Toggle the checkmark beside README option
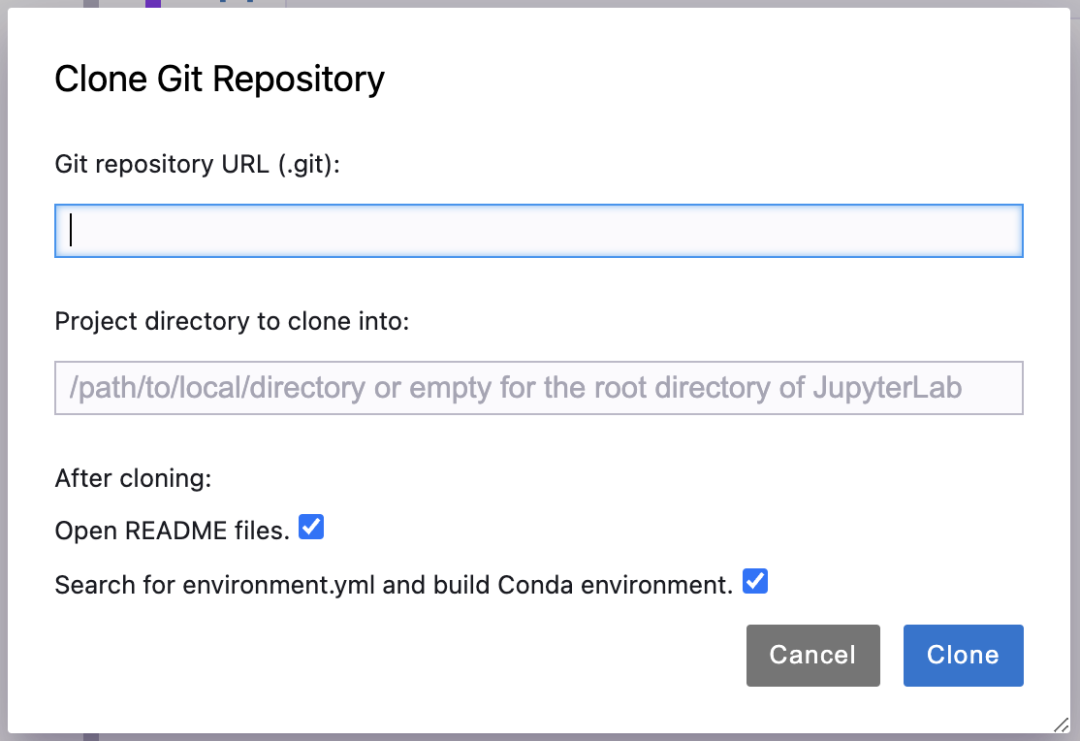This screenshot has height=741, width=1080. tap(311, 528)
